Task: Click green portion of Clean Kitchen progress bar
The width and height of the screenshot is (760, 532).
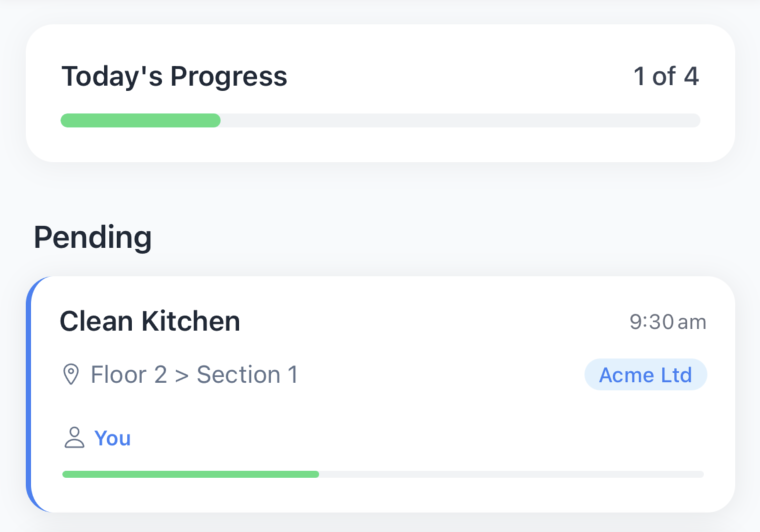Action: point(190,474)
